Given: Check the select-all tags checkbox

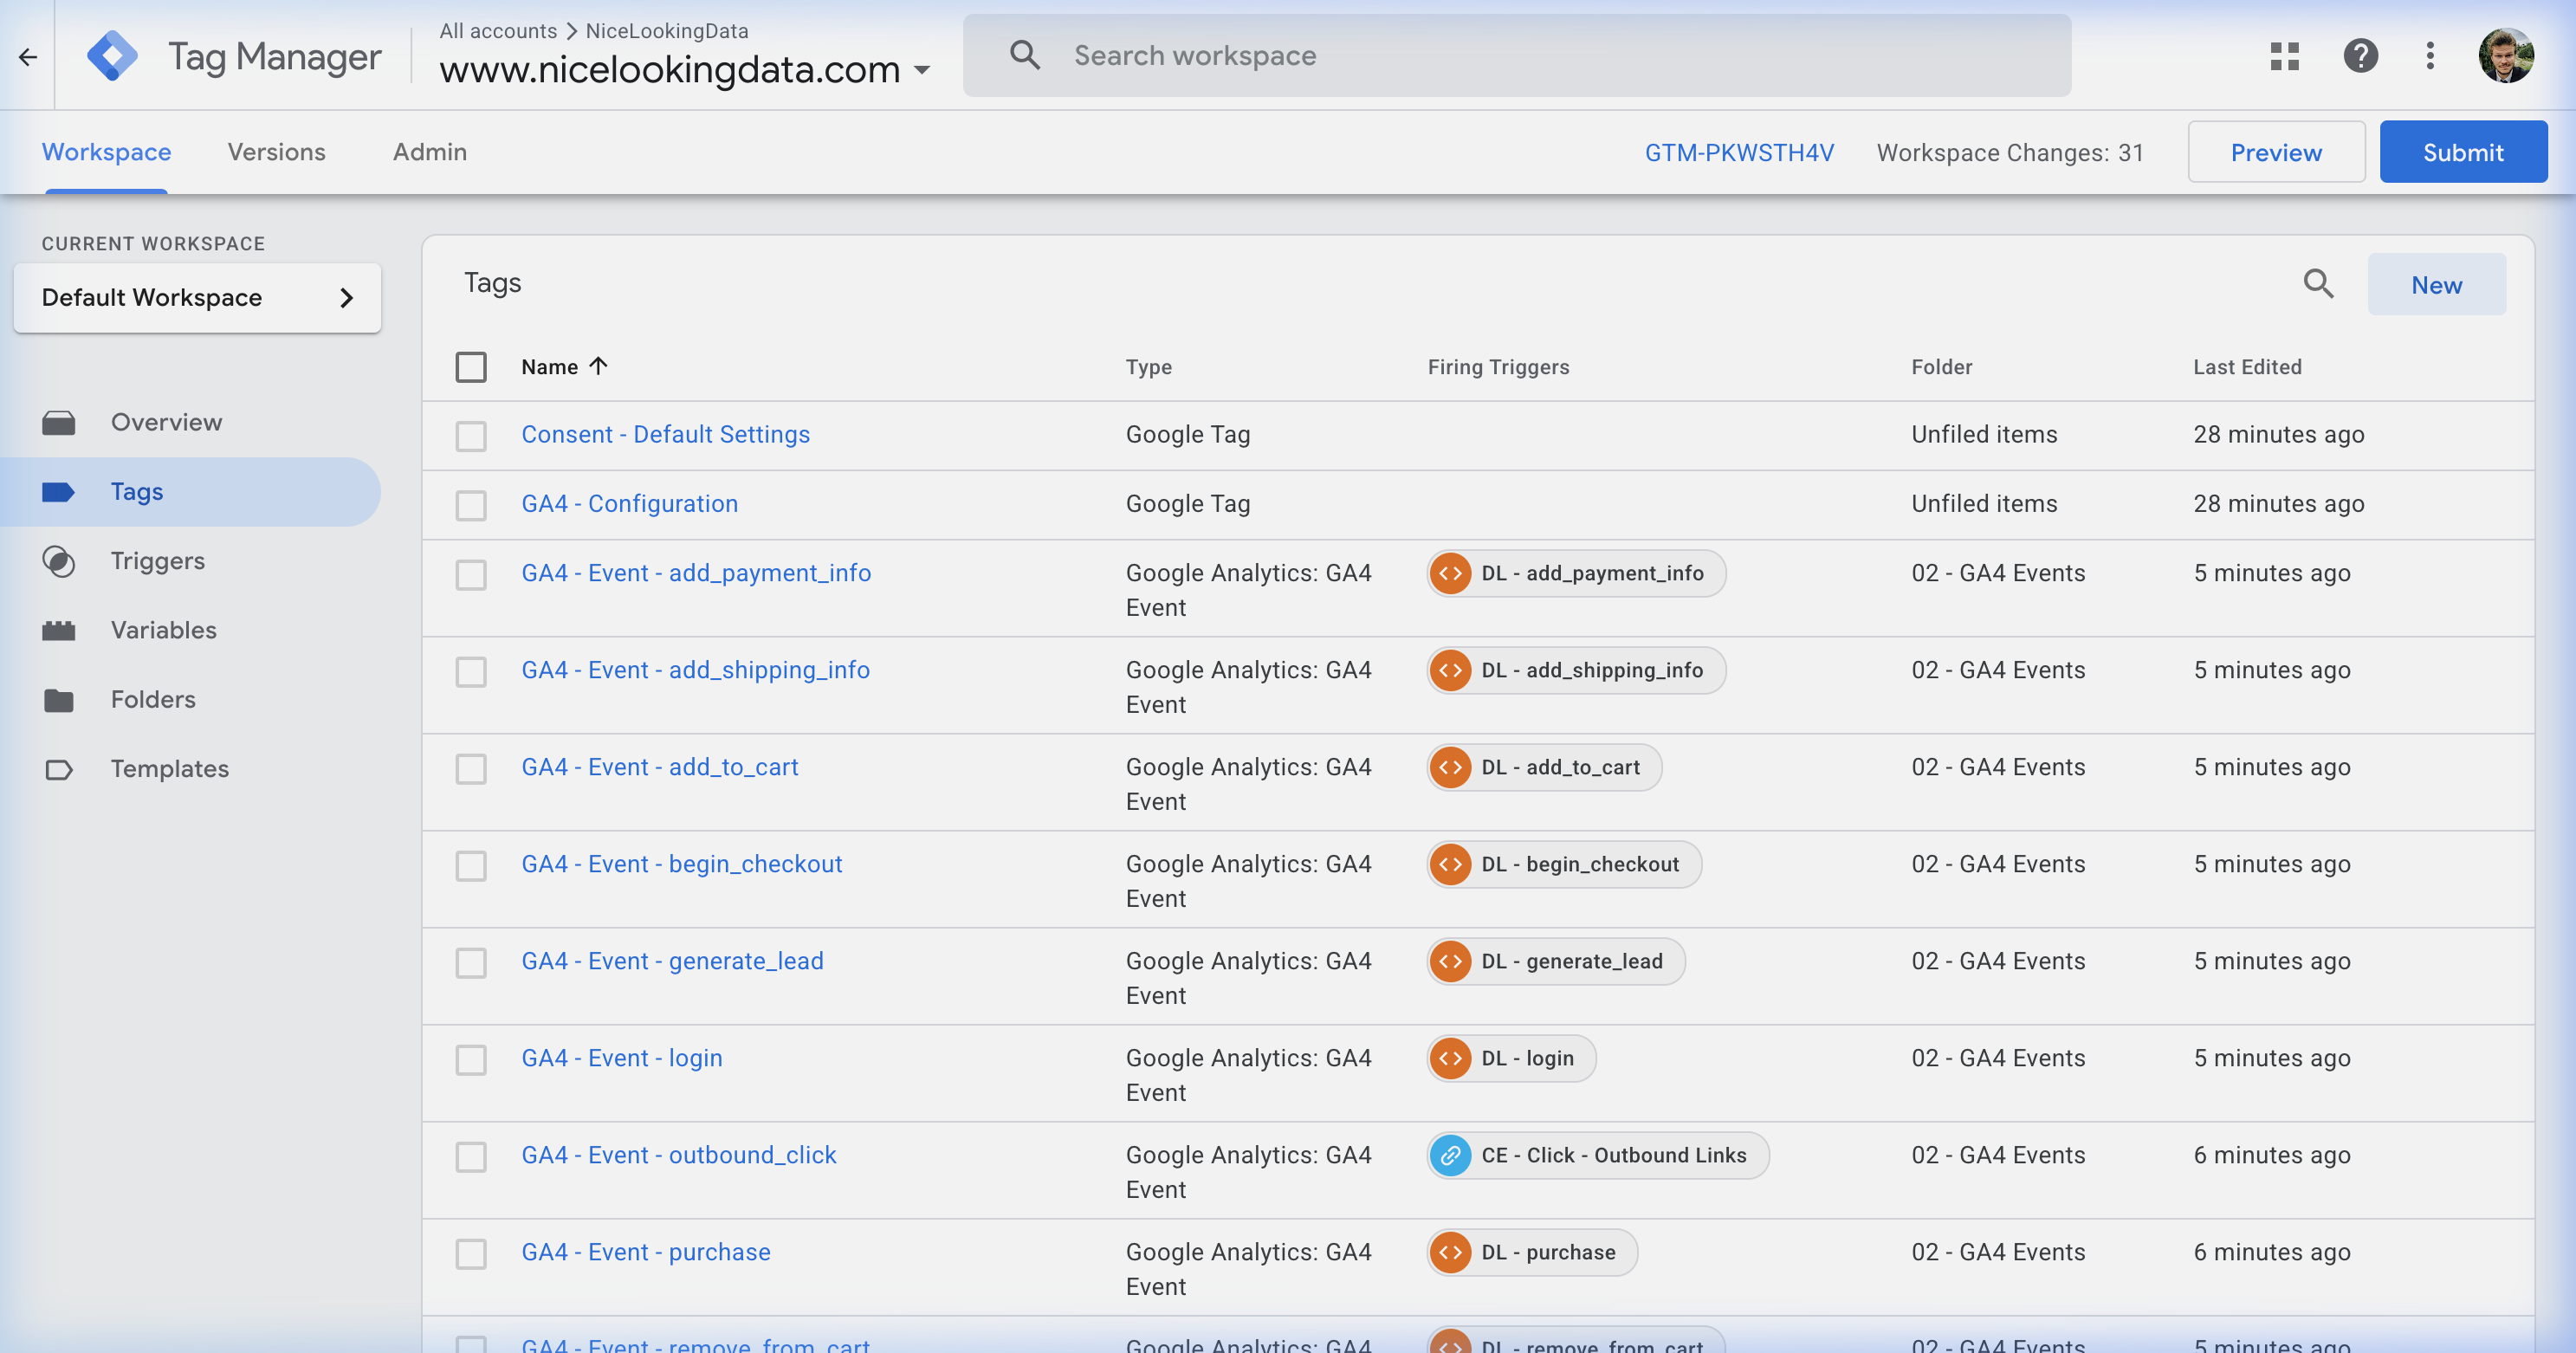Looking at the screenshot, I should pos(471,367).
